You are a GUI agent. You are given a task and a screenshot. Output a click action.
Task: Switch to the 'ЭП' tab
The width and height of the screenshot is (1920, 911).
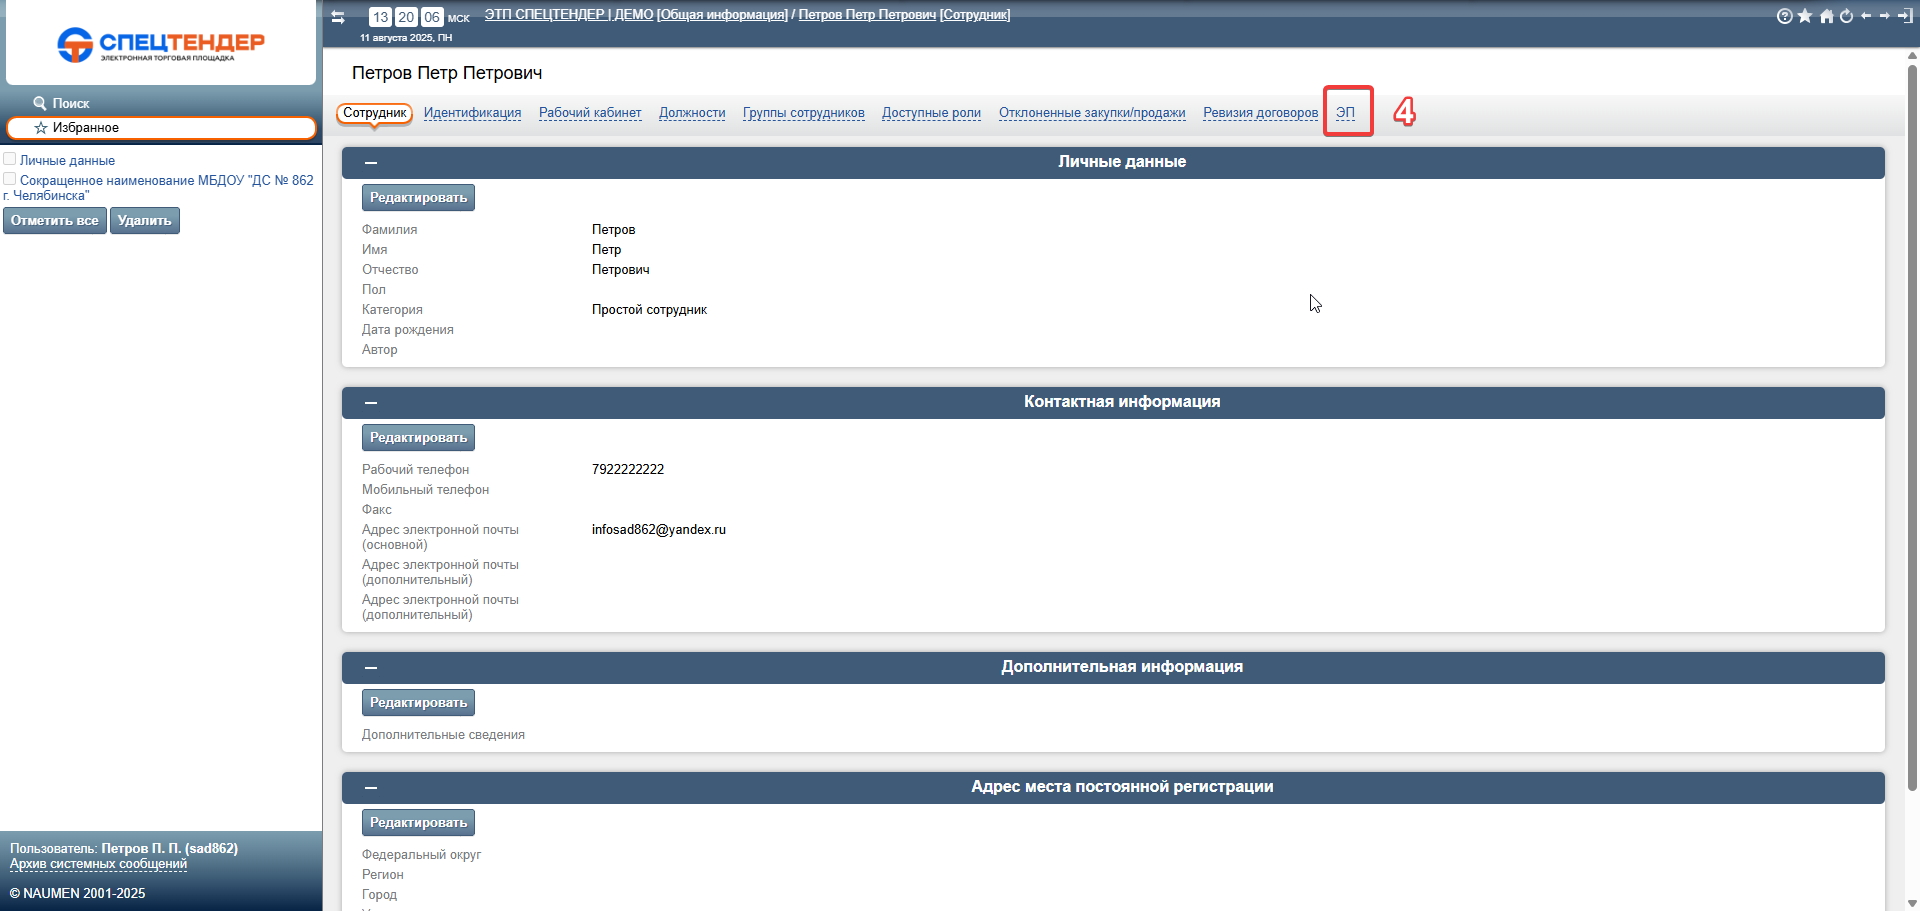[x=1346, y=113]
